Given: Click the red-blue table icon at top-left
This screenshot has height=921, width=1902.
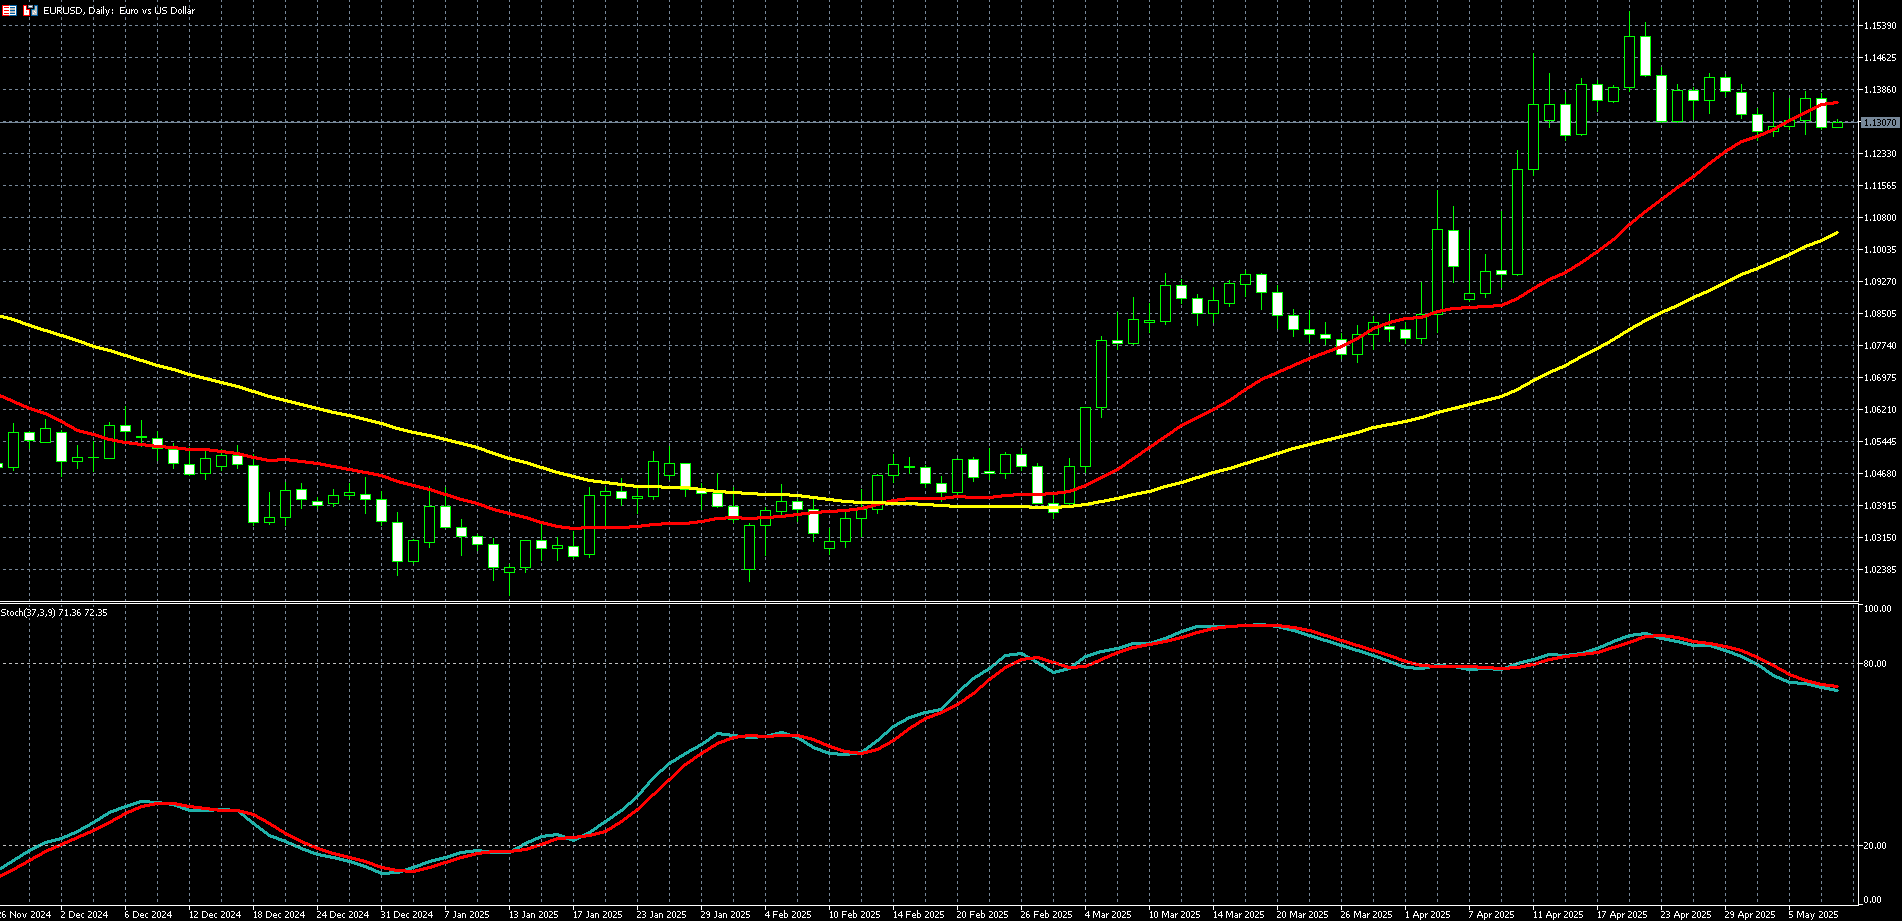Looking at the screenshot, I should tap(9, 10).
